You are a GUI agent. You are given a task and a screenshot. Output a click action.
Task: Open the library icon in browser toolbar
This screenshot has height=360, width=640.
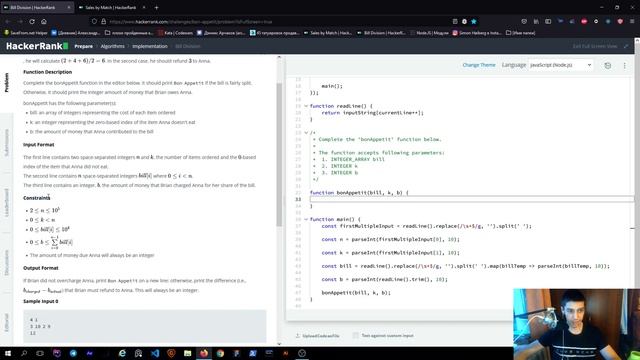click(536, 21)
